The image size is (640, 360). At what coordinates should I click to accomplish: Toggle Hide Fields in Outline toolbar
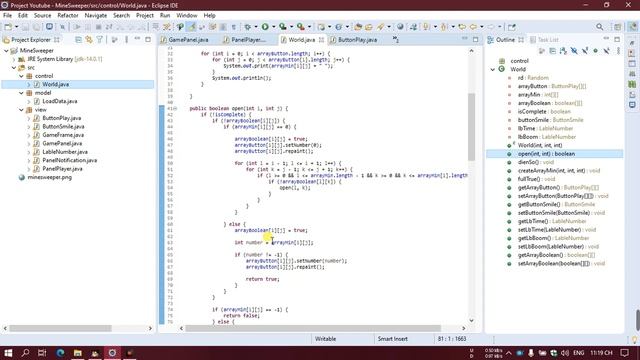click(574, 51)
